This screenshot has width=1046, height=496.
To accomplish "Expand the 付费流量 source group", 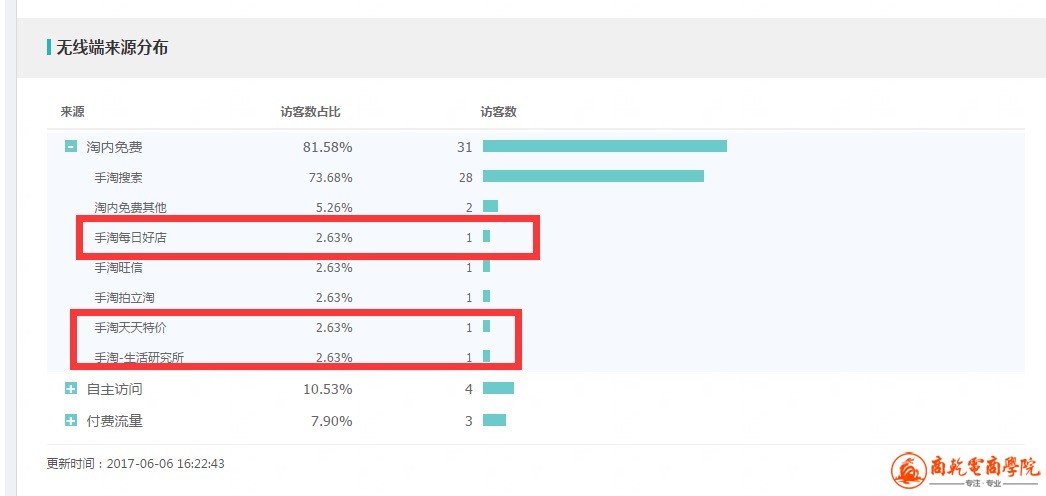I will pyautogui.click(x=71, y=421).
